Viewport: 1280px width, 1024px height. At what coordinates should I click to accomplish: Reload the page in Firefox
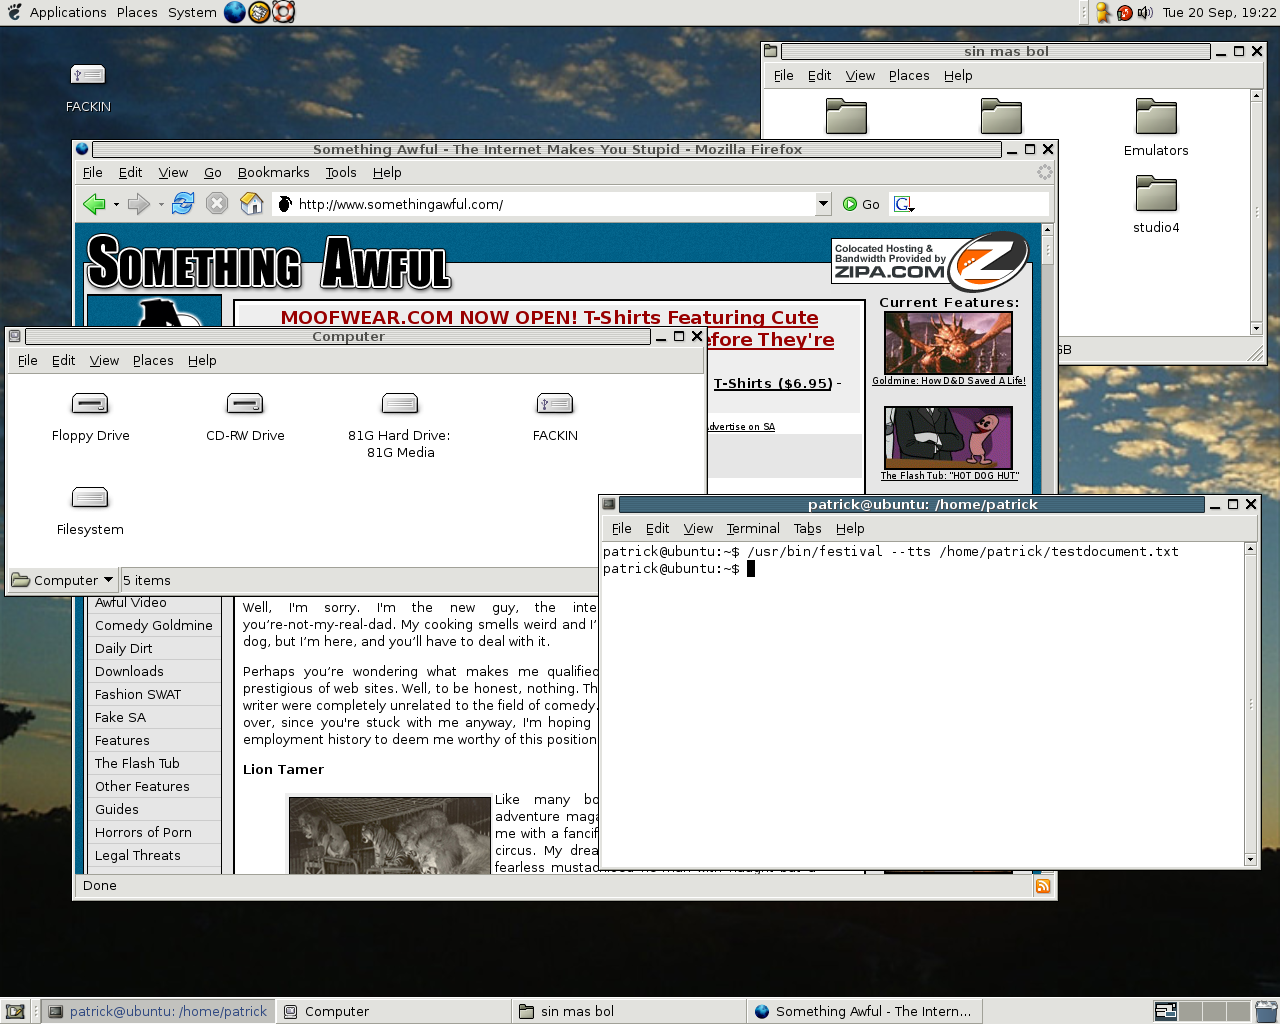pyautogui.click(x=182, y=204)
